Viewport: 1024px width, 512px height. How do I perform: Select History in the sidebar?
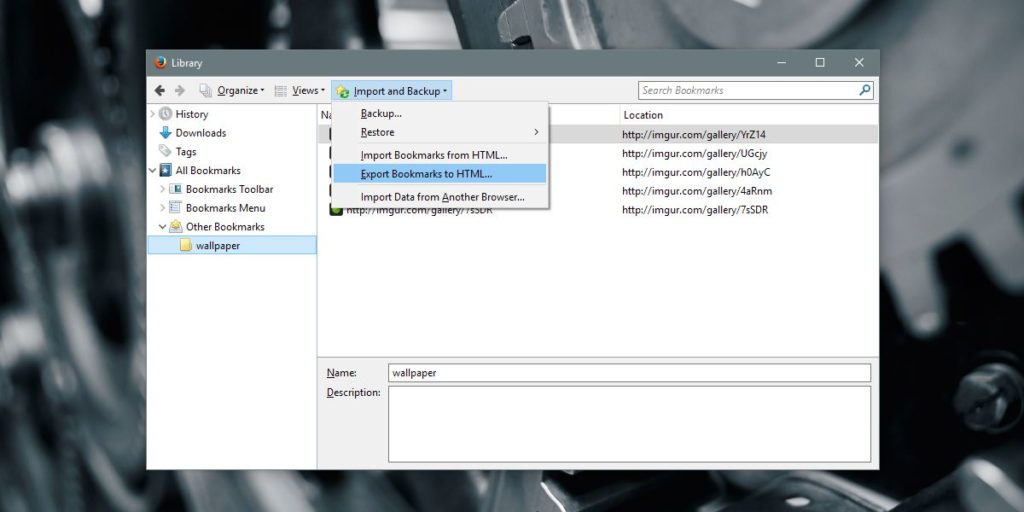pyautogui.click(x=191, y=114)
